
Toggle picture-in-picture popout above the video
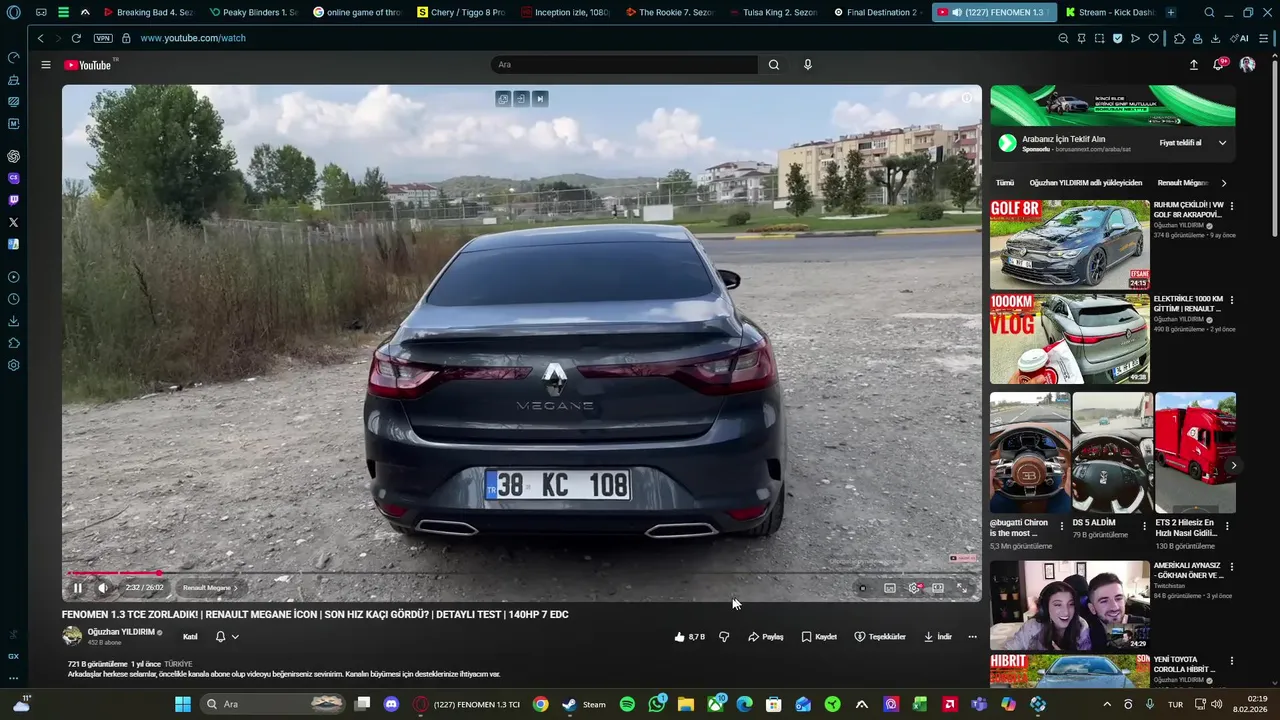pos(503,98)
